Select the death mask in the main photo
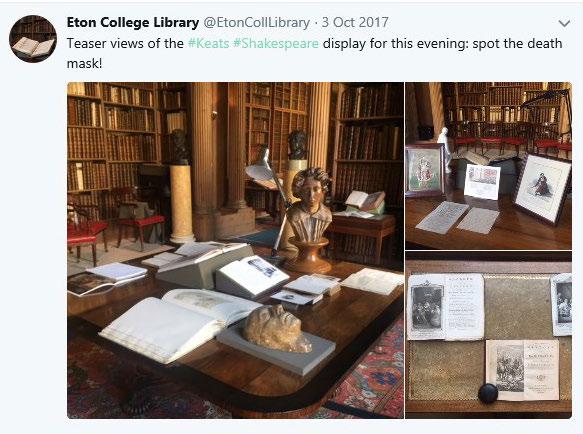 click(277, 328)
